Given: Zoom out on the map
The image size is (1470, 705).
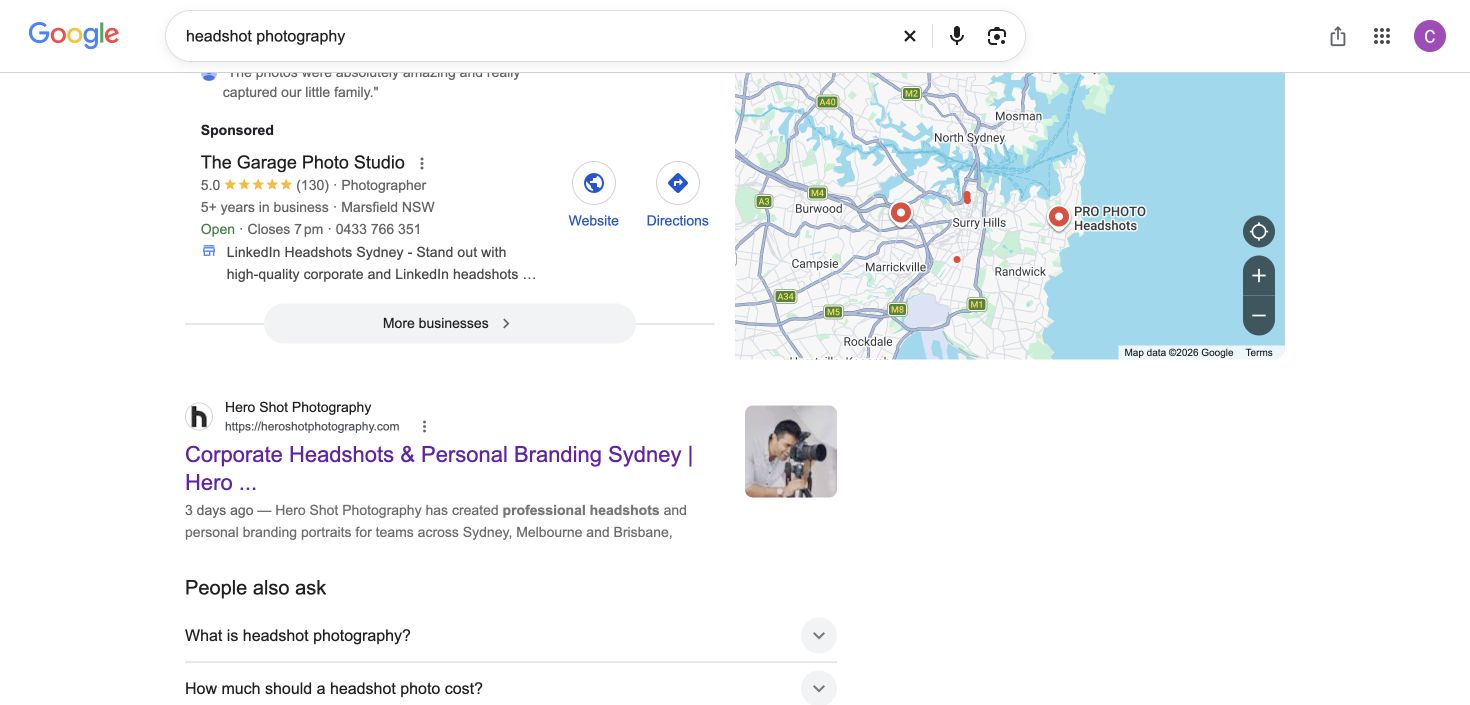Looking at the screenshot, I should pyautogui.click(x=1259, y=316).
